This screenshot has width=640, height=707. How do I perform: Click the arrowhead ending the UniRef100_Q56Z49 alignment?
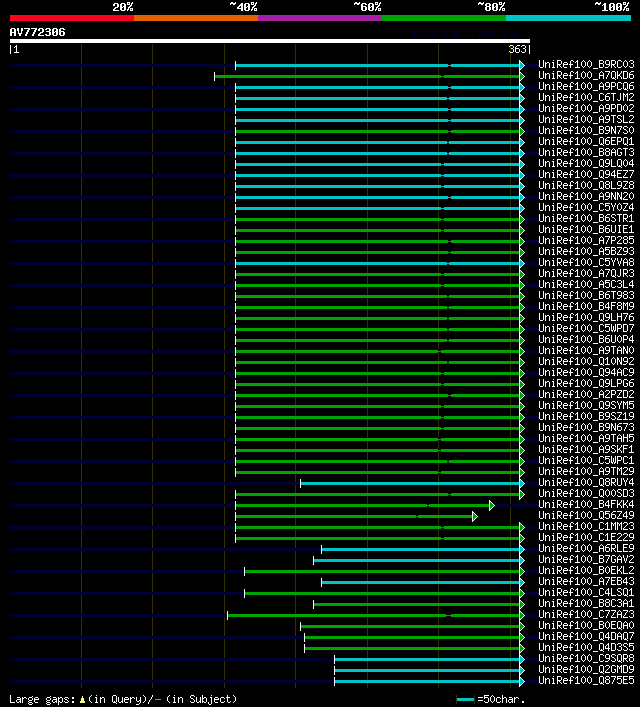tap(474, 517)
